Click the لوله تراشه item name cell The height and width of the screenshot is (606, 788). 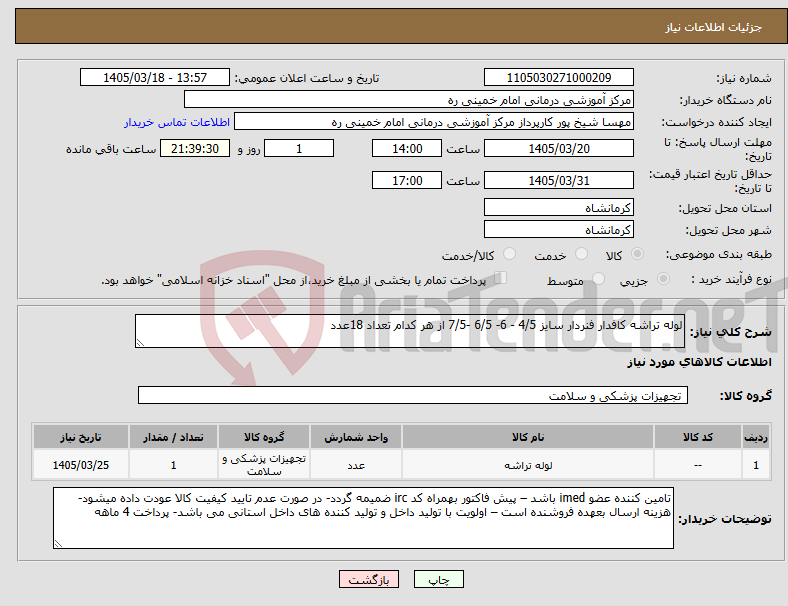click(528, 465)
